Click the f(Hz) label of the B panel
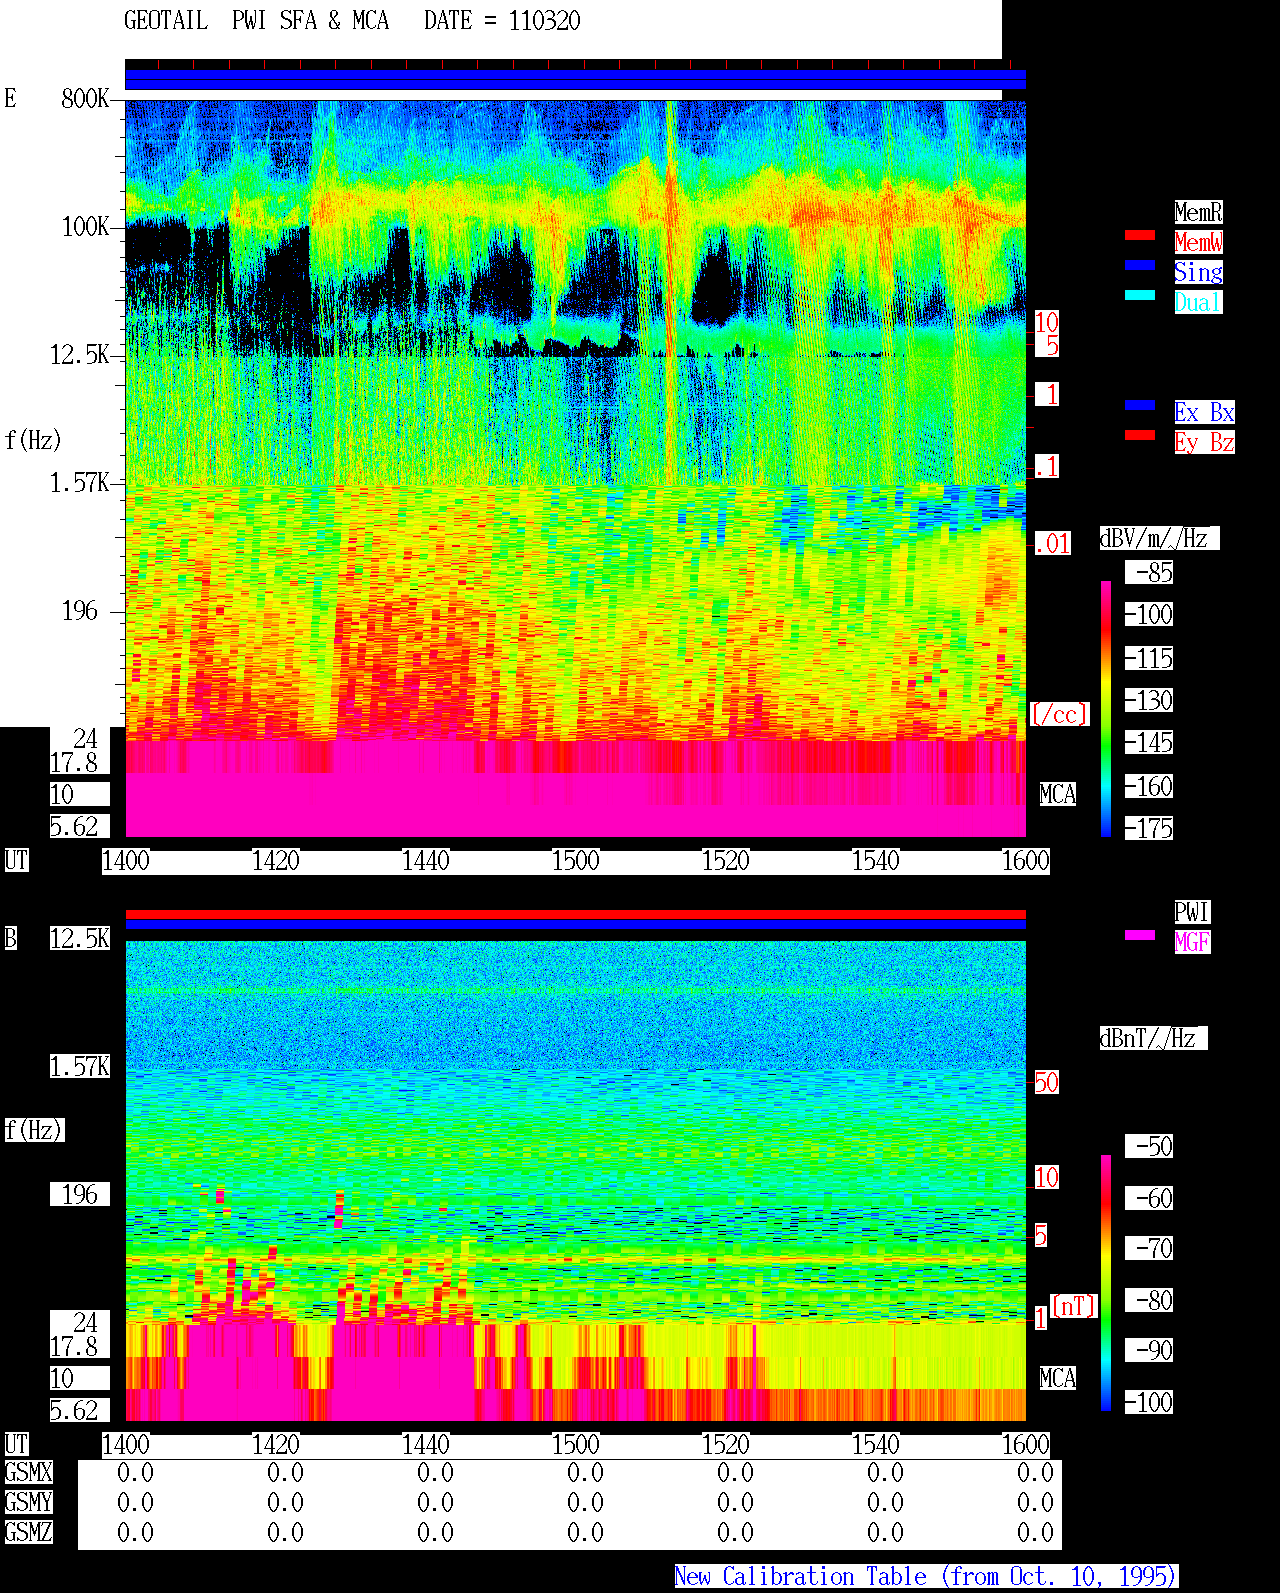This screenshot has height=1593, width=1280. point(33,1130)
